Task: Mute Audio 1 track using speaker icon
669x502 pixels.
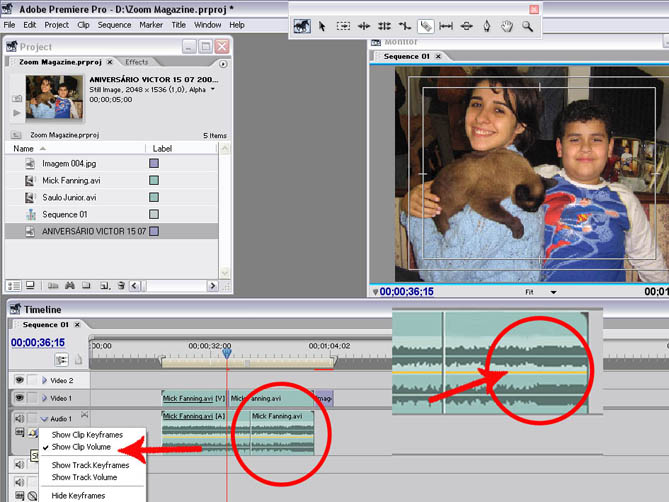Action: [x=18, y=417]
